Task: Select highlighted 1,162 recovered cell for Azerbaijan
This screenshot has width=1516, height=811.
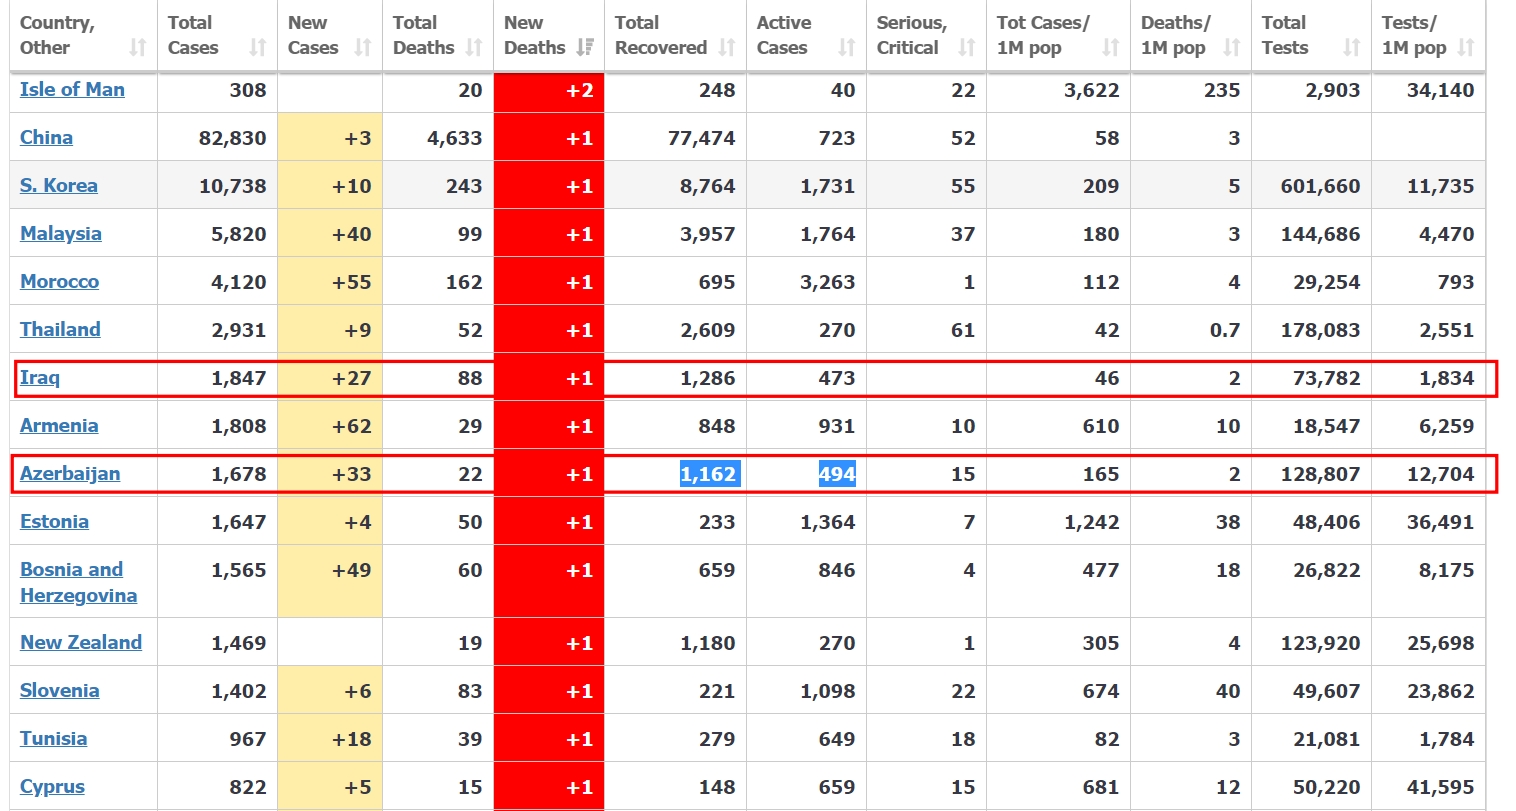Action: pos(708,474)
